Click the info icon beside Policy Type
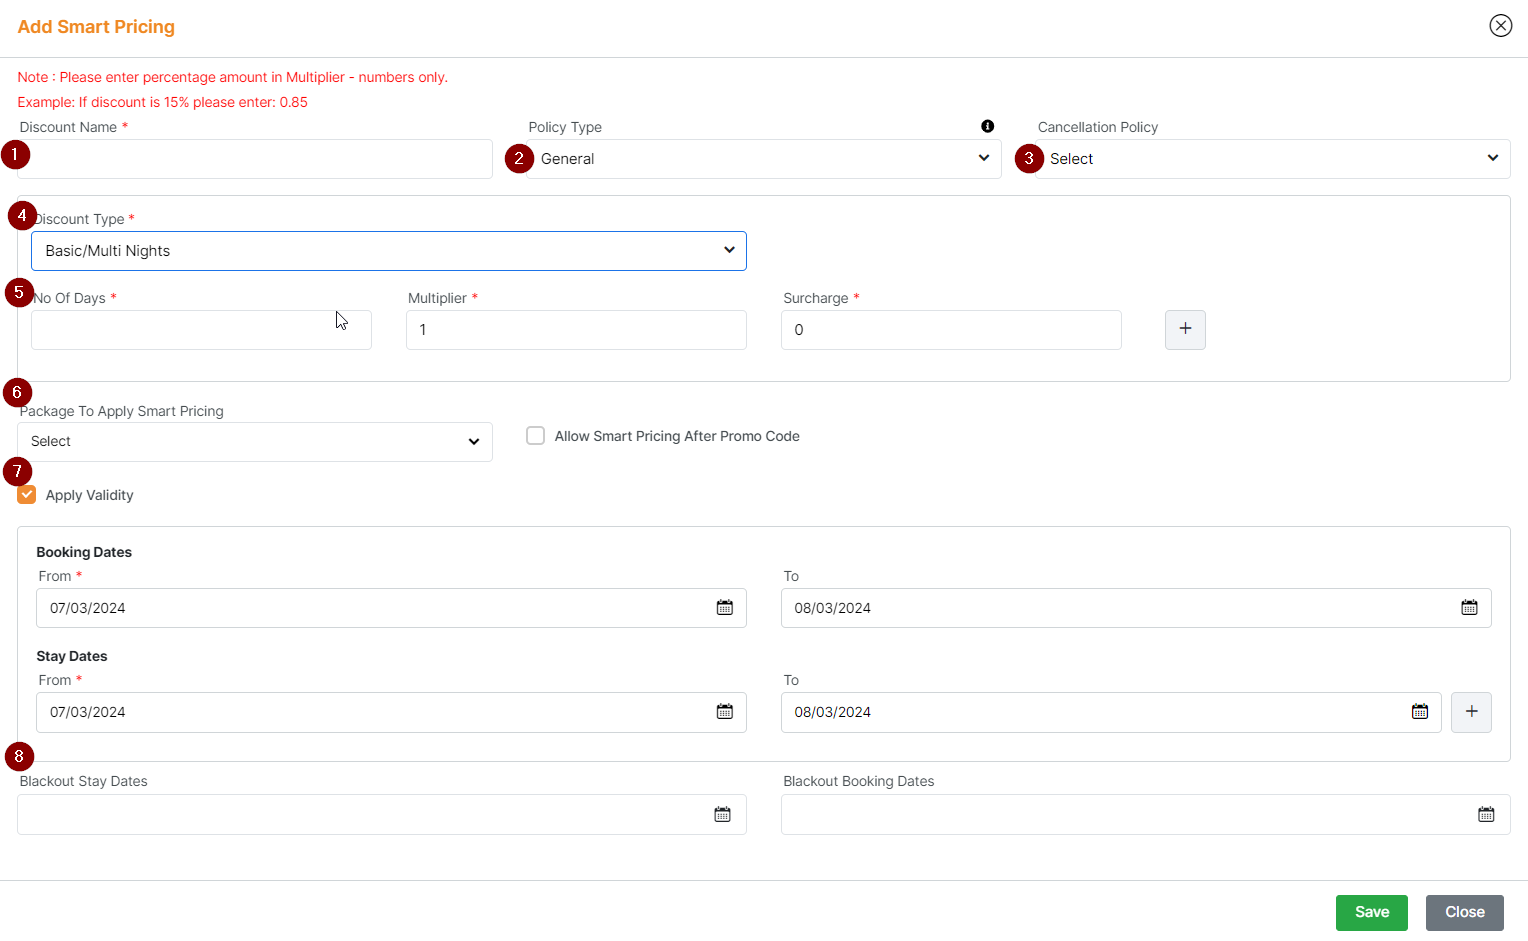Viewport: 1528px width, 941px height. coord(988,126)
